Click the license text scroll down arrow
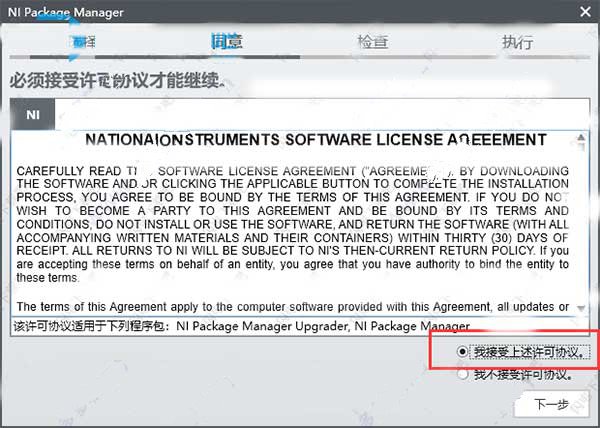The image size is (600, 428). (581, 308)
